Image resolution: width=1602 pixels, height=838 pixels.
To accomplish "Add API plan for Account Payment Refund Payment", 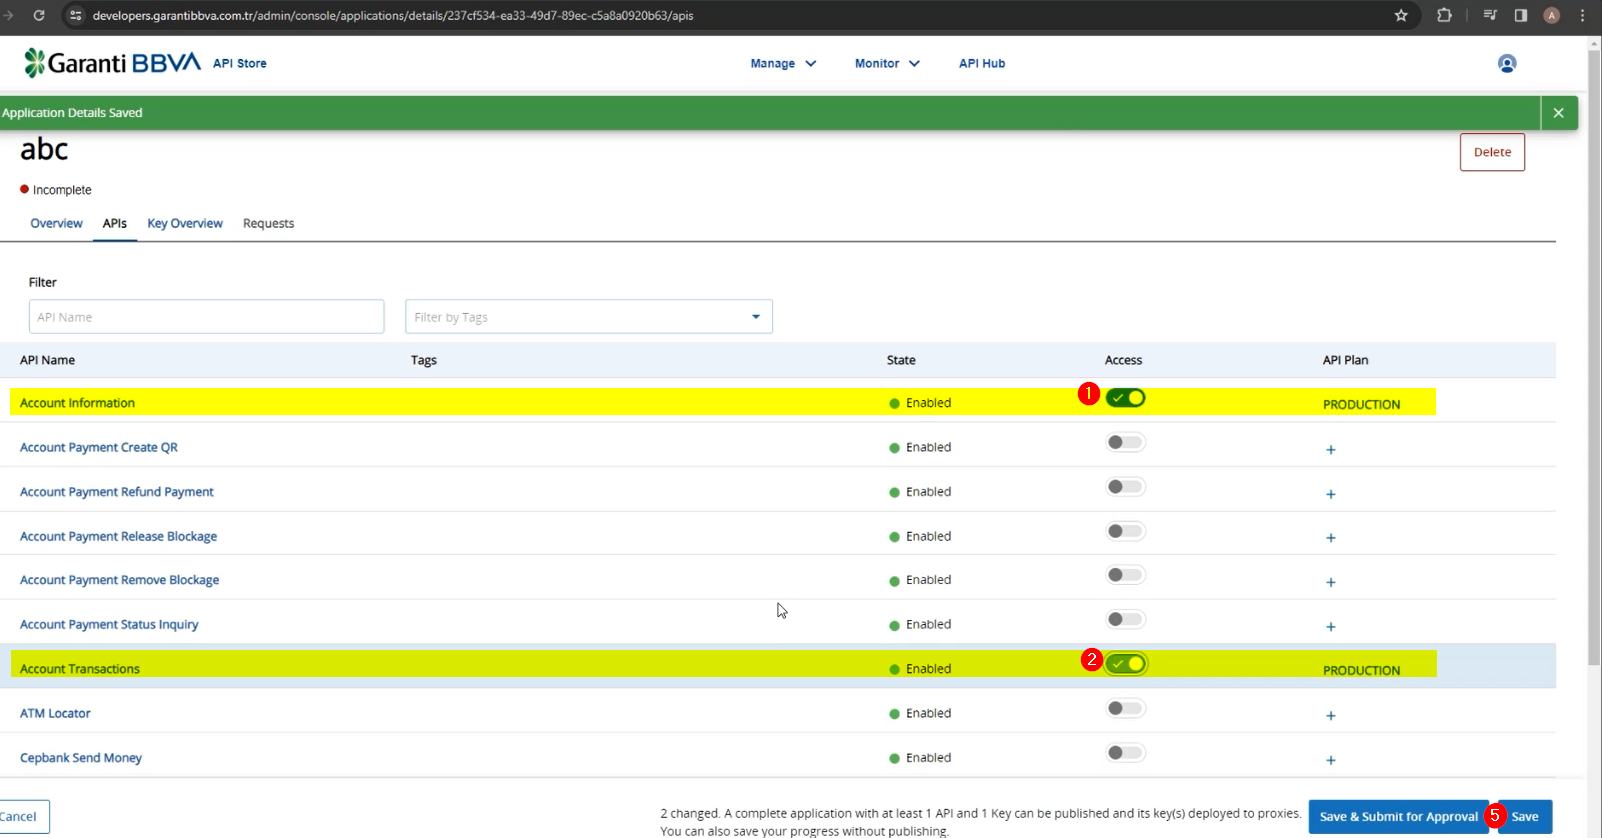I will pos(1331,494).
